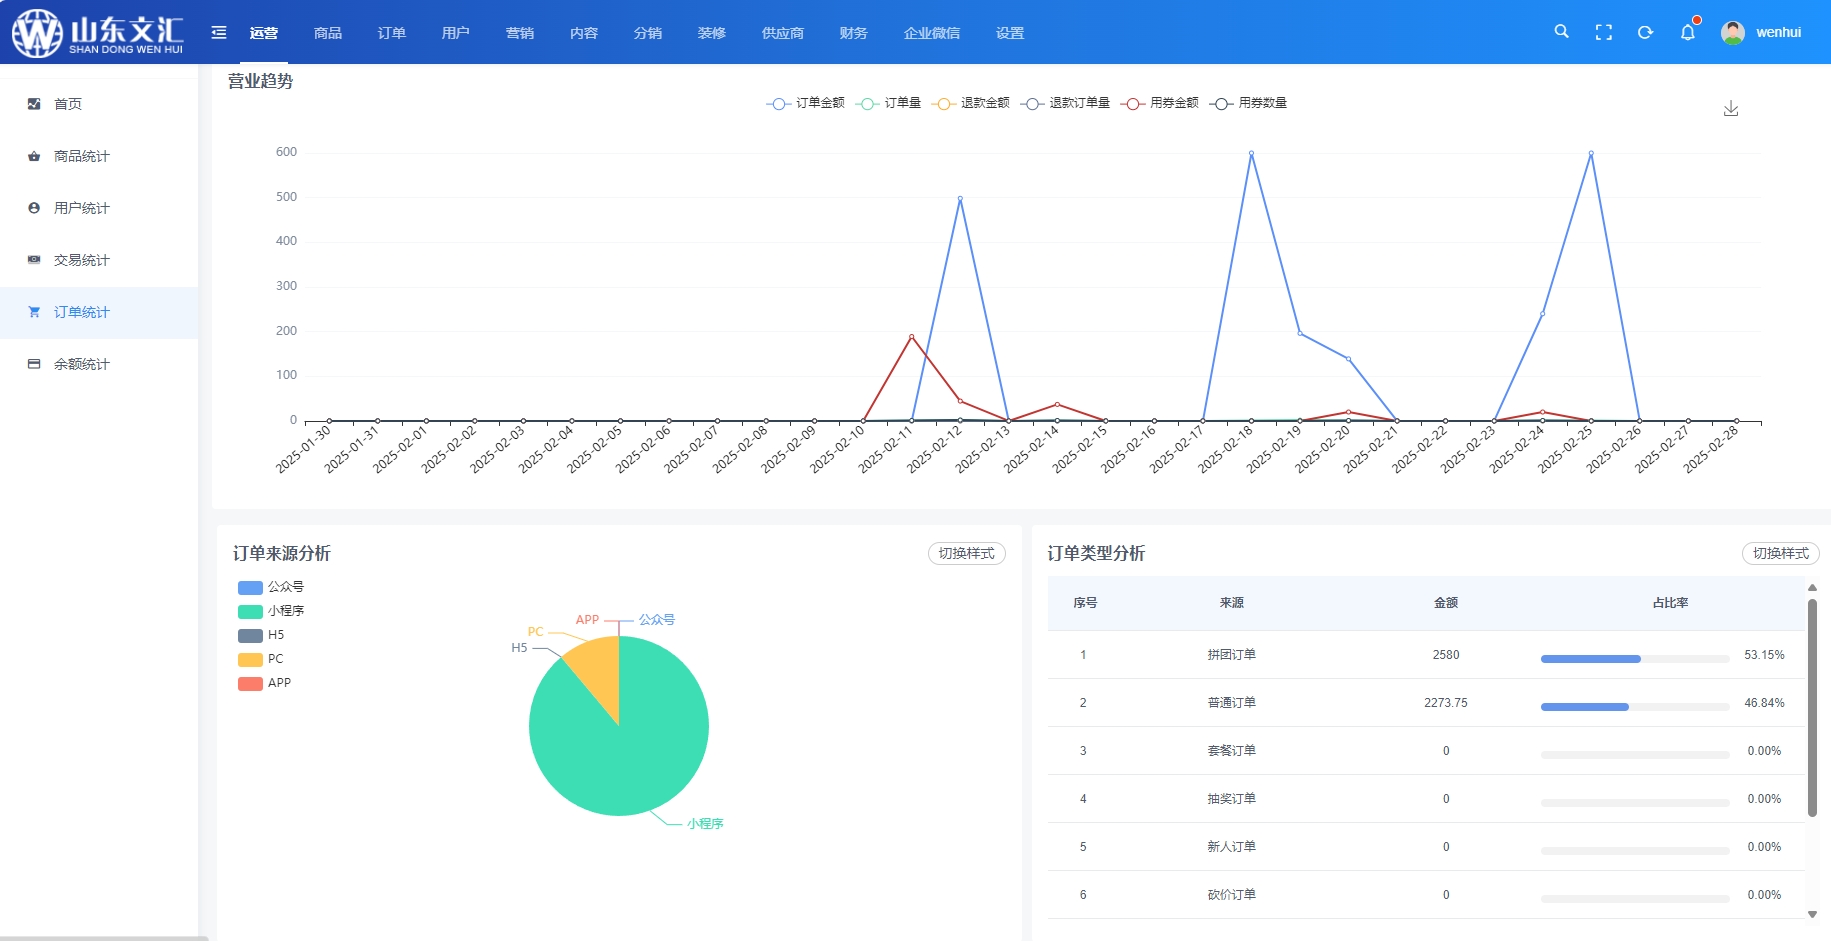
Task: Click 切换样式 in 订单类型分析 panel
Action: [1781, 554]
